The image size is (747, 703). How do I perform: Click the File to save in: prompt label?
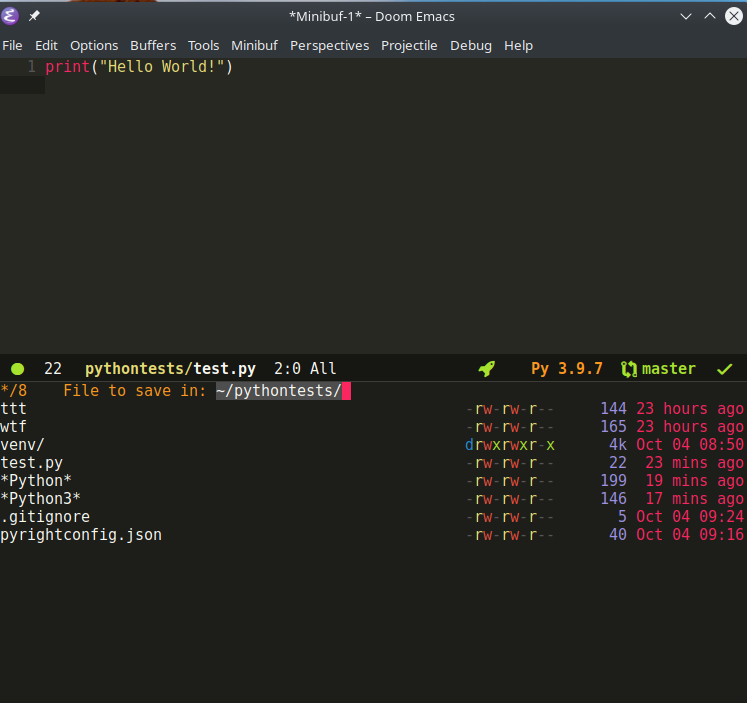click(x=135, y=391)
